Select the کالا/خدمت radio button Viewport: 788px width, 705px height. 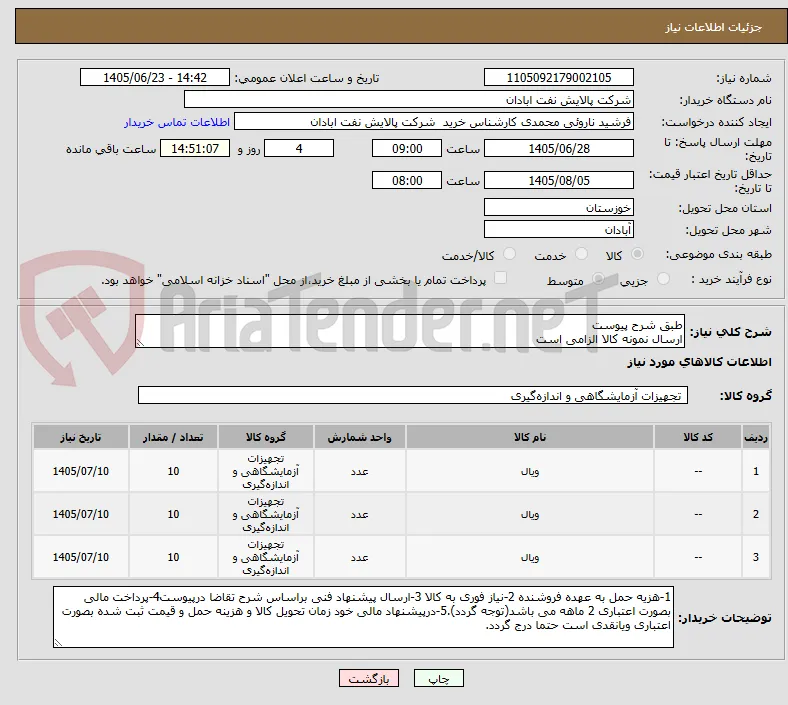pyautogui.click(x=510, y=254)
